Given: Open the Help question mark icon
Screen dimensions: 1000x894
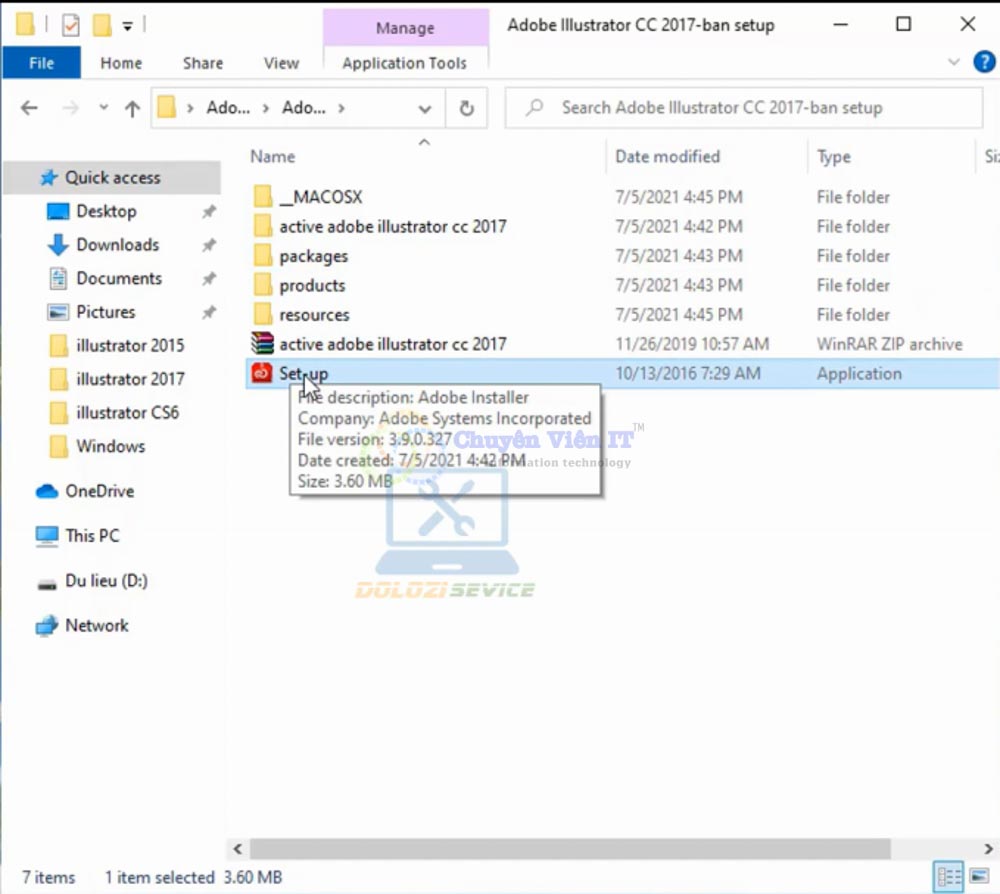Looking at the screenshot, I should tap(984, 62).
